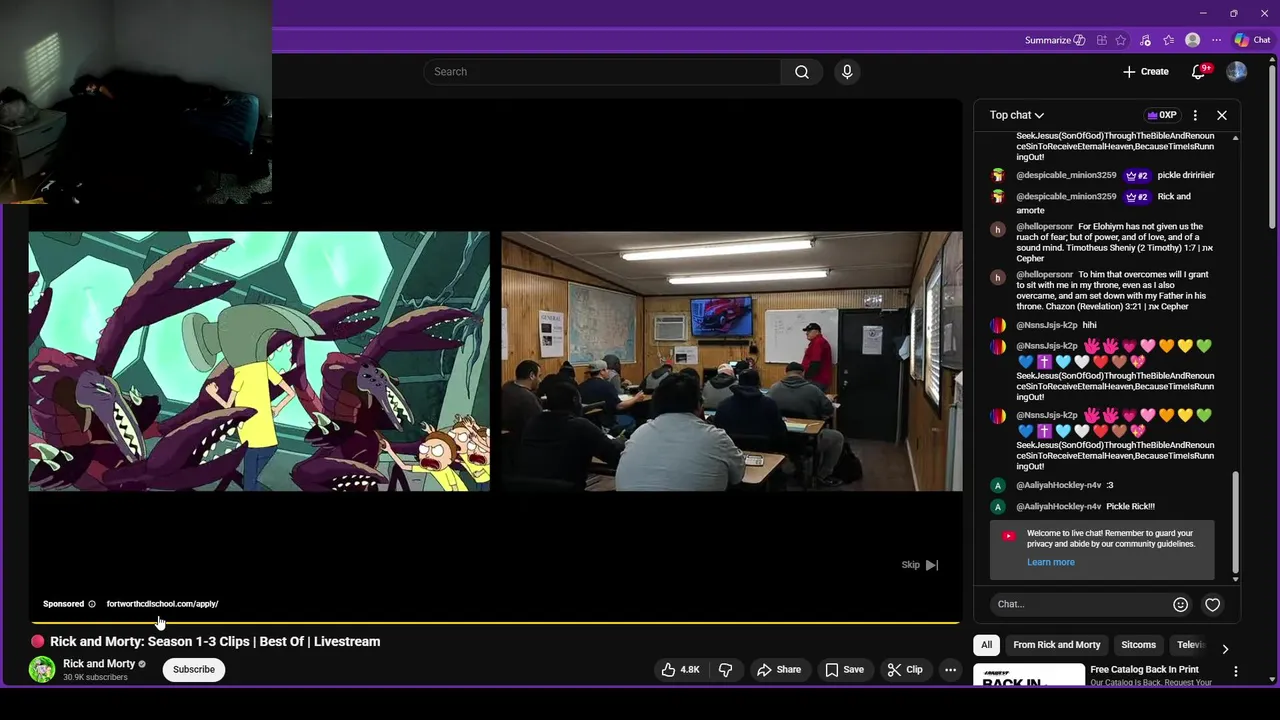
Task: Click the Sponsored label
Action: click(x=63, y=604)
